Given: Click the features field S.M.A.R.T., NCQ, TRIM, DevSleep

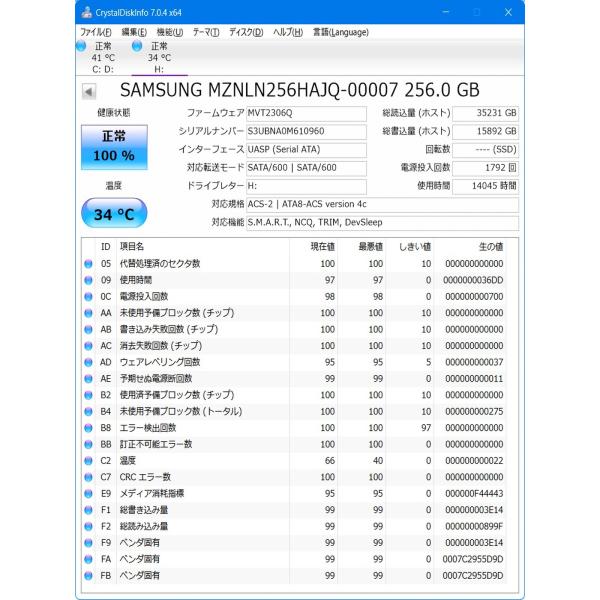Looking at the screenshot, I should coord(382,223).
